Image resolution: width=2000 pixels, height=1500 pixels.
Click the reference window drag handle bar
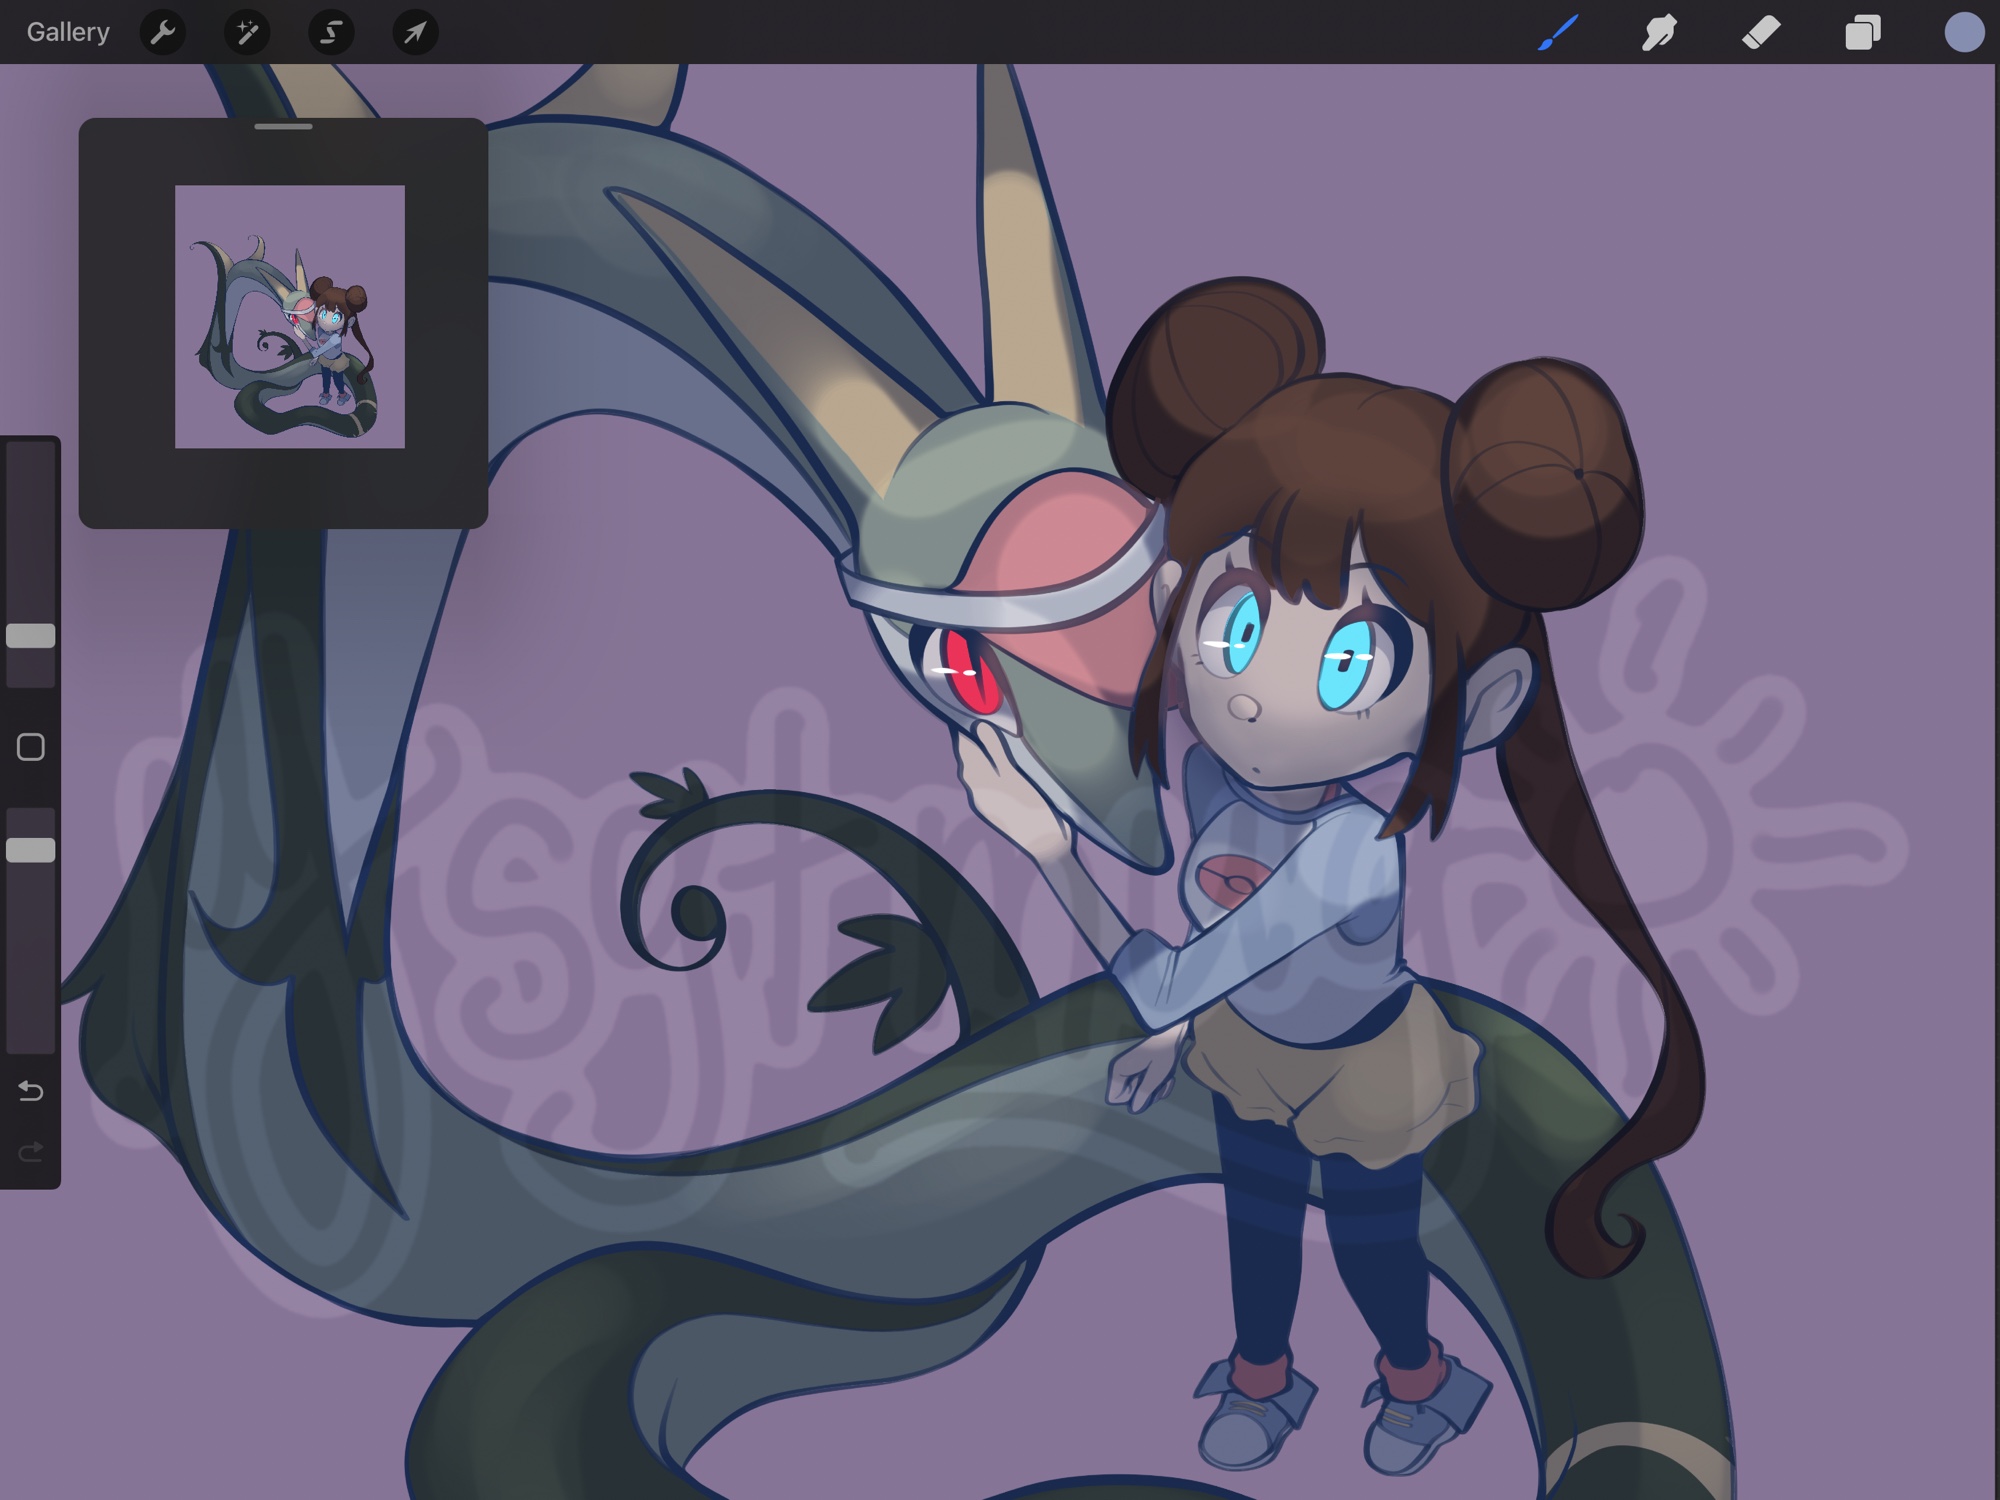(283, 127)
